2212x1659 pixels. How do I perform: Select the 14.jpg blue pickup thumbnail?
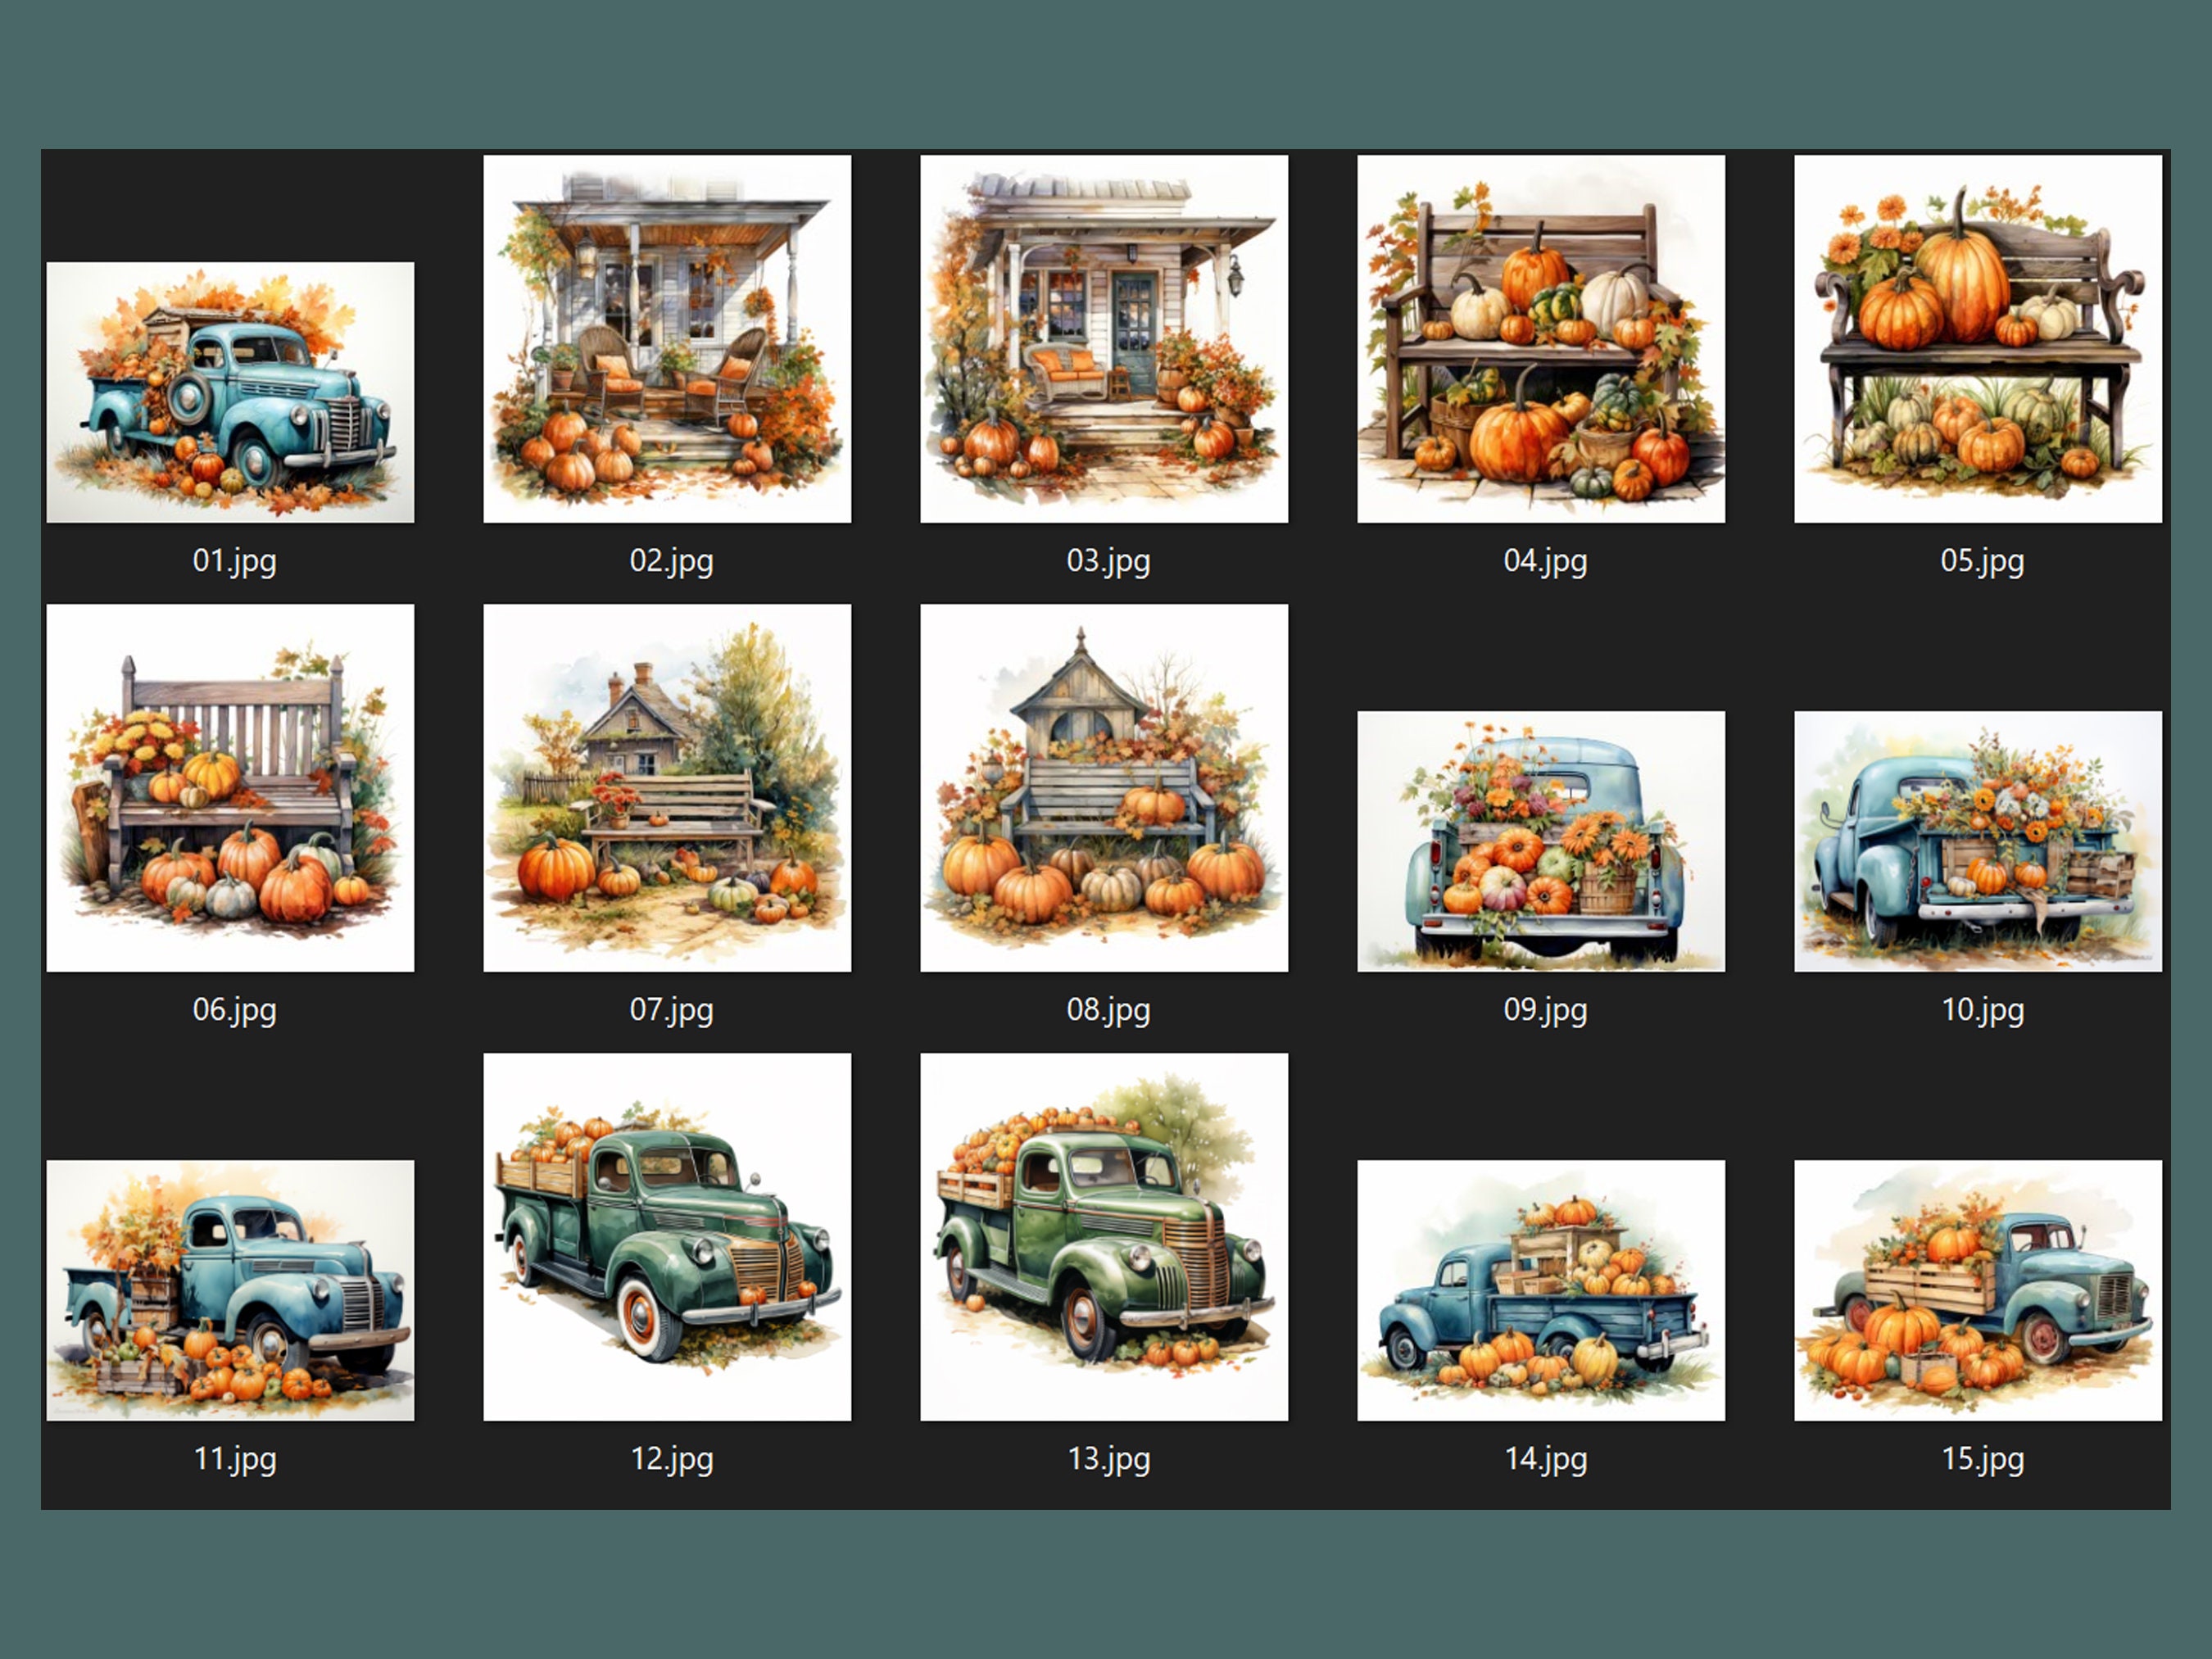point(1541,1290)
